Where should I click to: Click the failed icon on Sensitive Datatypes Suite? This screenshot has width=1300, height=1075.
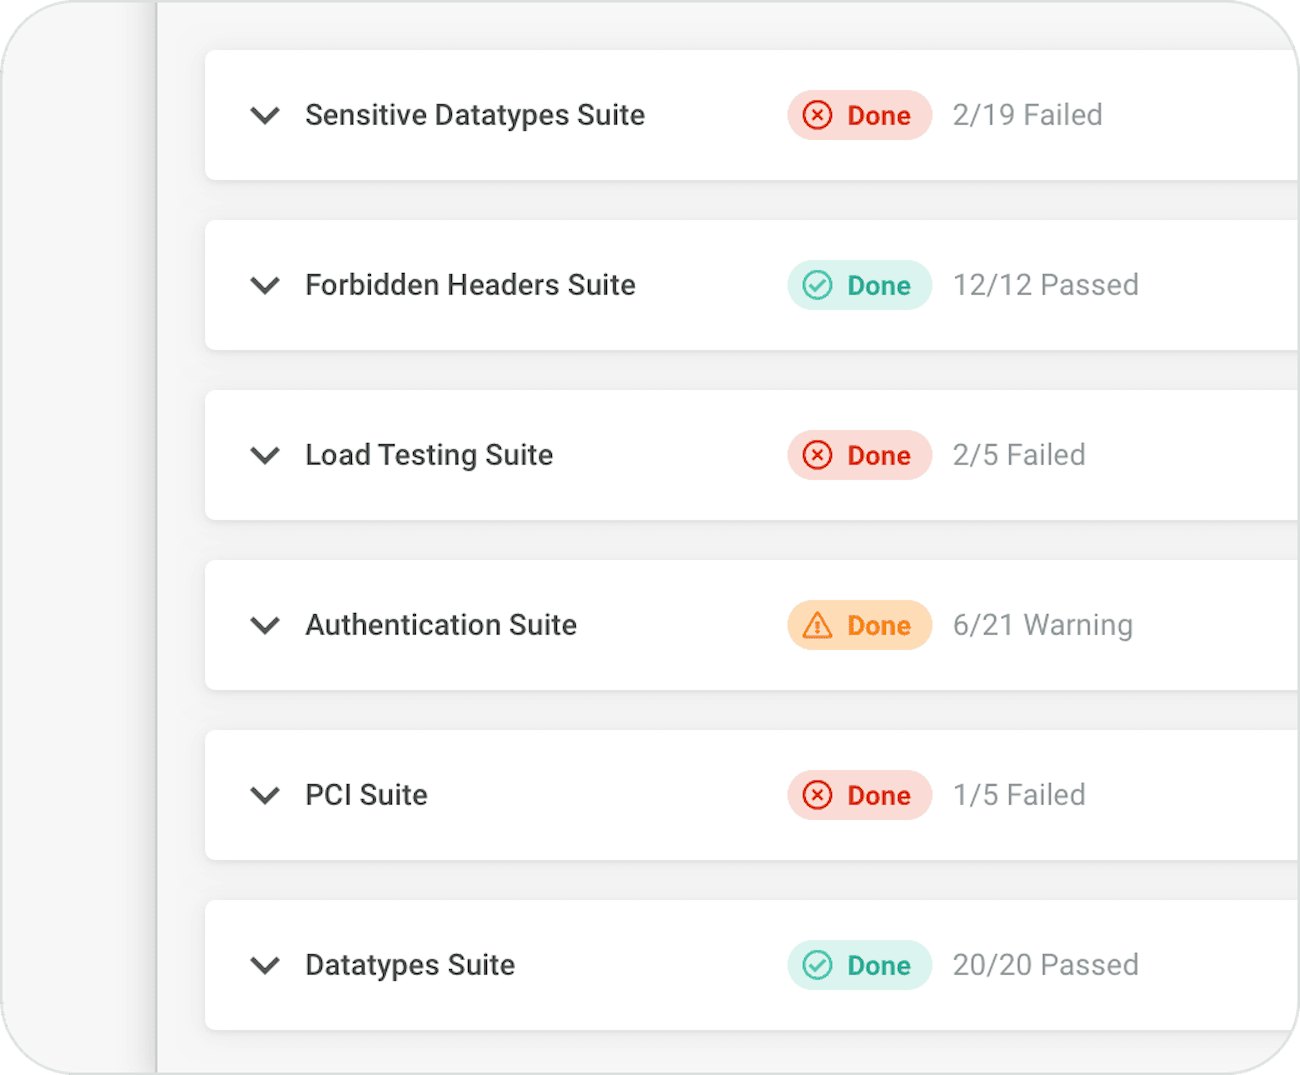pos(817,115)
